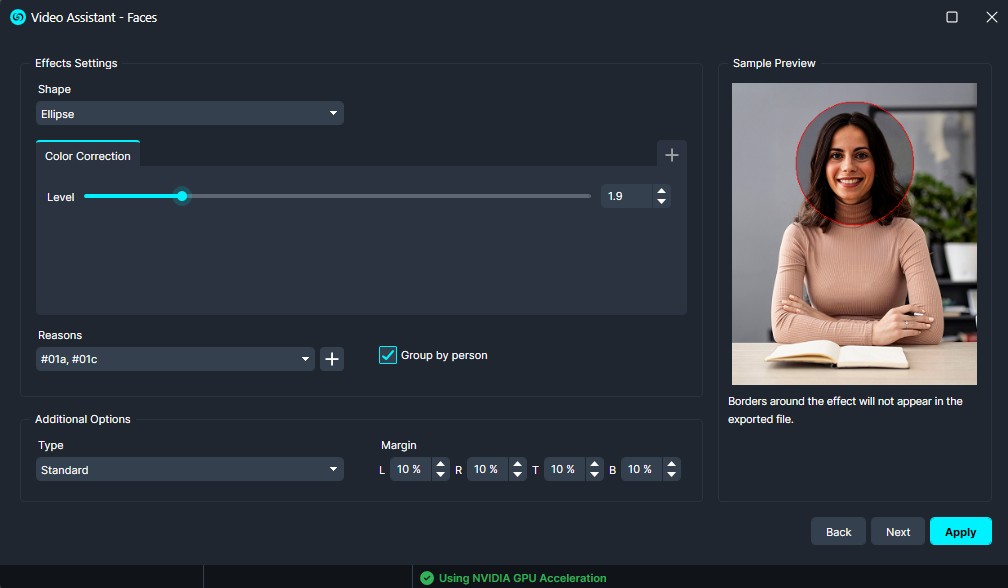Click the Next button
The width and height of the screenshot is (1008, 588).
coord(897,531)
